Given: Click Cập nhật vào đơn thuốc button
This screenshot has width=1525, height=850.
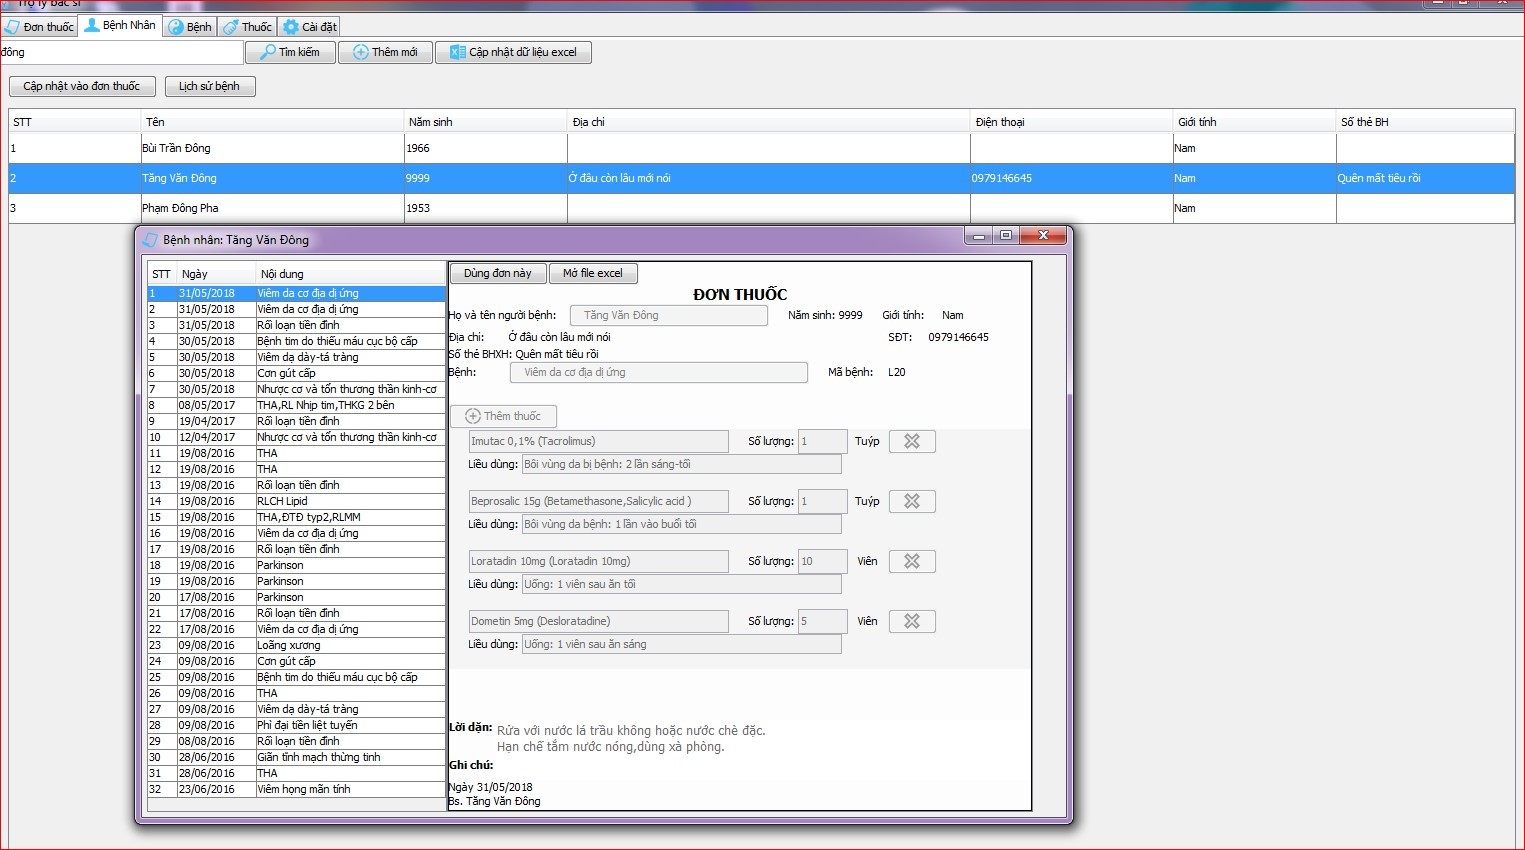Looking at the screenshot, I should click(x=82, y=86).
